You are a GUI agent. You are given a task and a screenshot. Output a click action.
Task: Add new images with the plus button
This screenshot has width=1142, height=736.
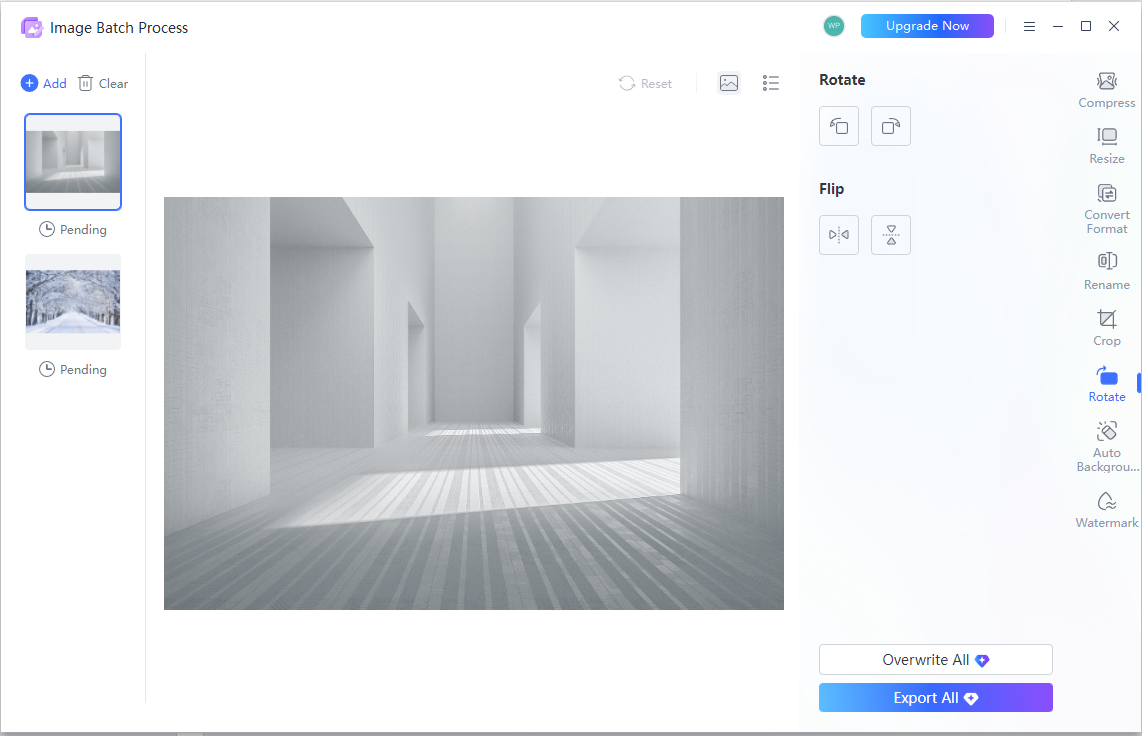click(44, 83)
